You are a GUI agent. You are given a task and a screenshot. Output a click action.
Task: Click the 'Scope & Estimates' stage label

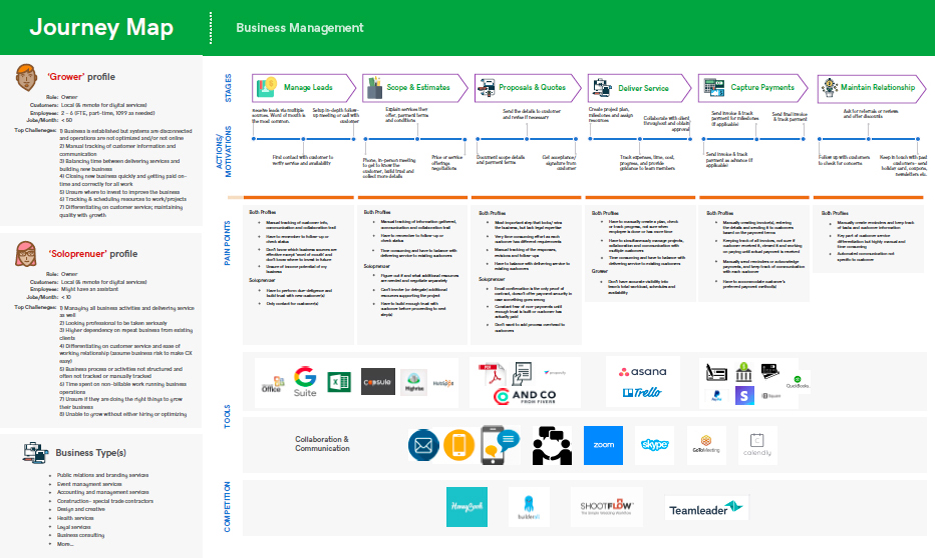(x=418, y=87)
